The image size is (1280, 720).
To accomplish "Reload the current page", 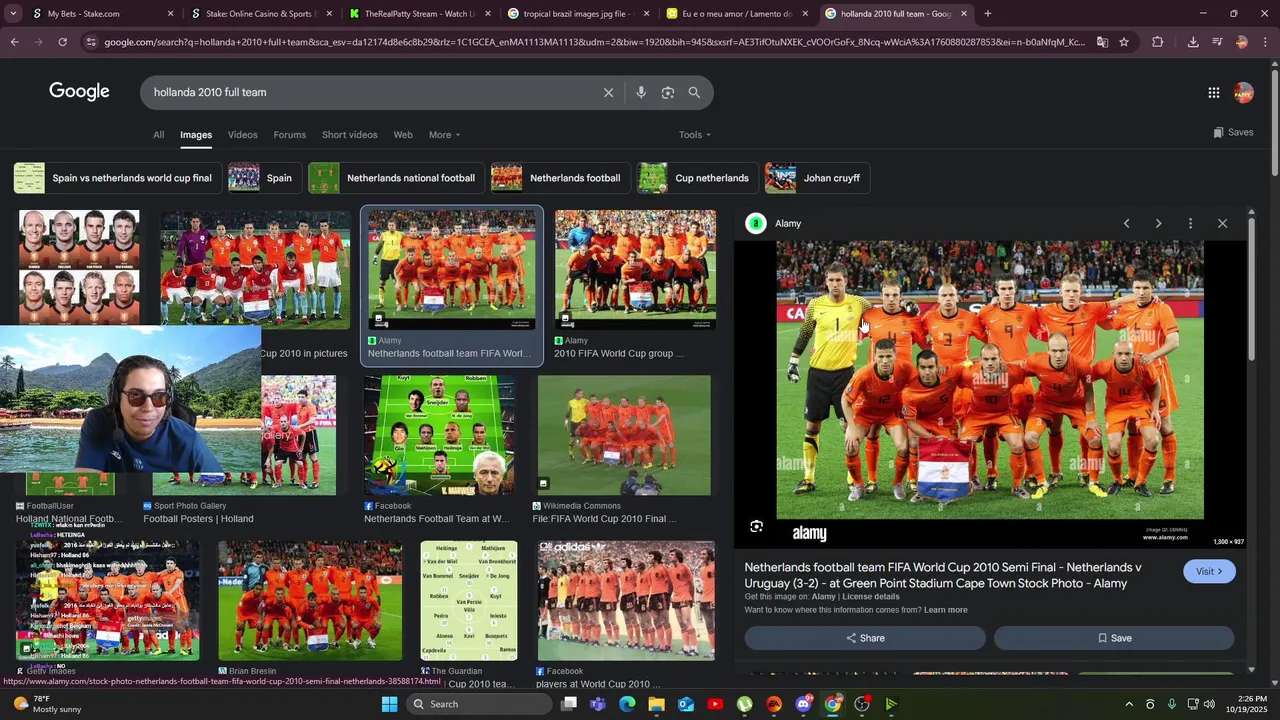I will [62, 42].
